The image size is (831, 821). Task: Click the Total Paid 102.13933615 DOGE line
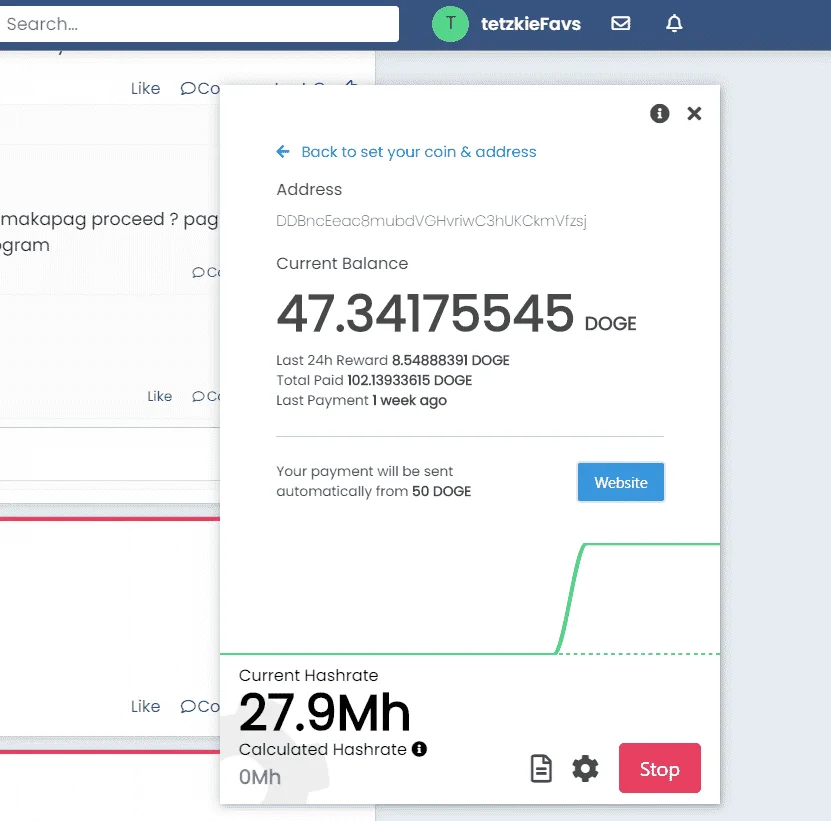click(x=374, y=380)
